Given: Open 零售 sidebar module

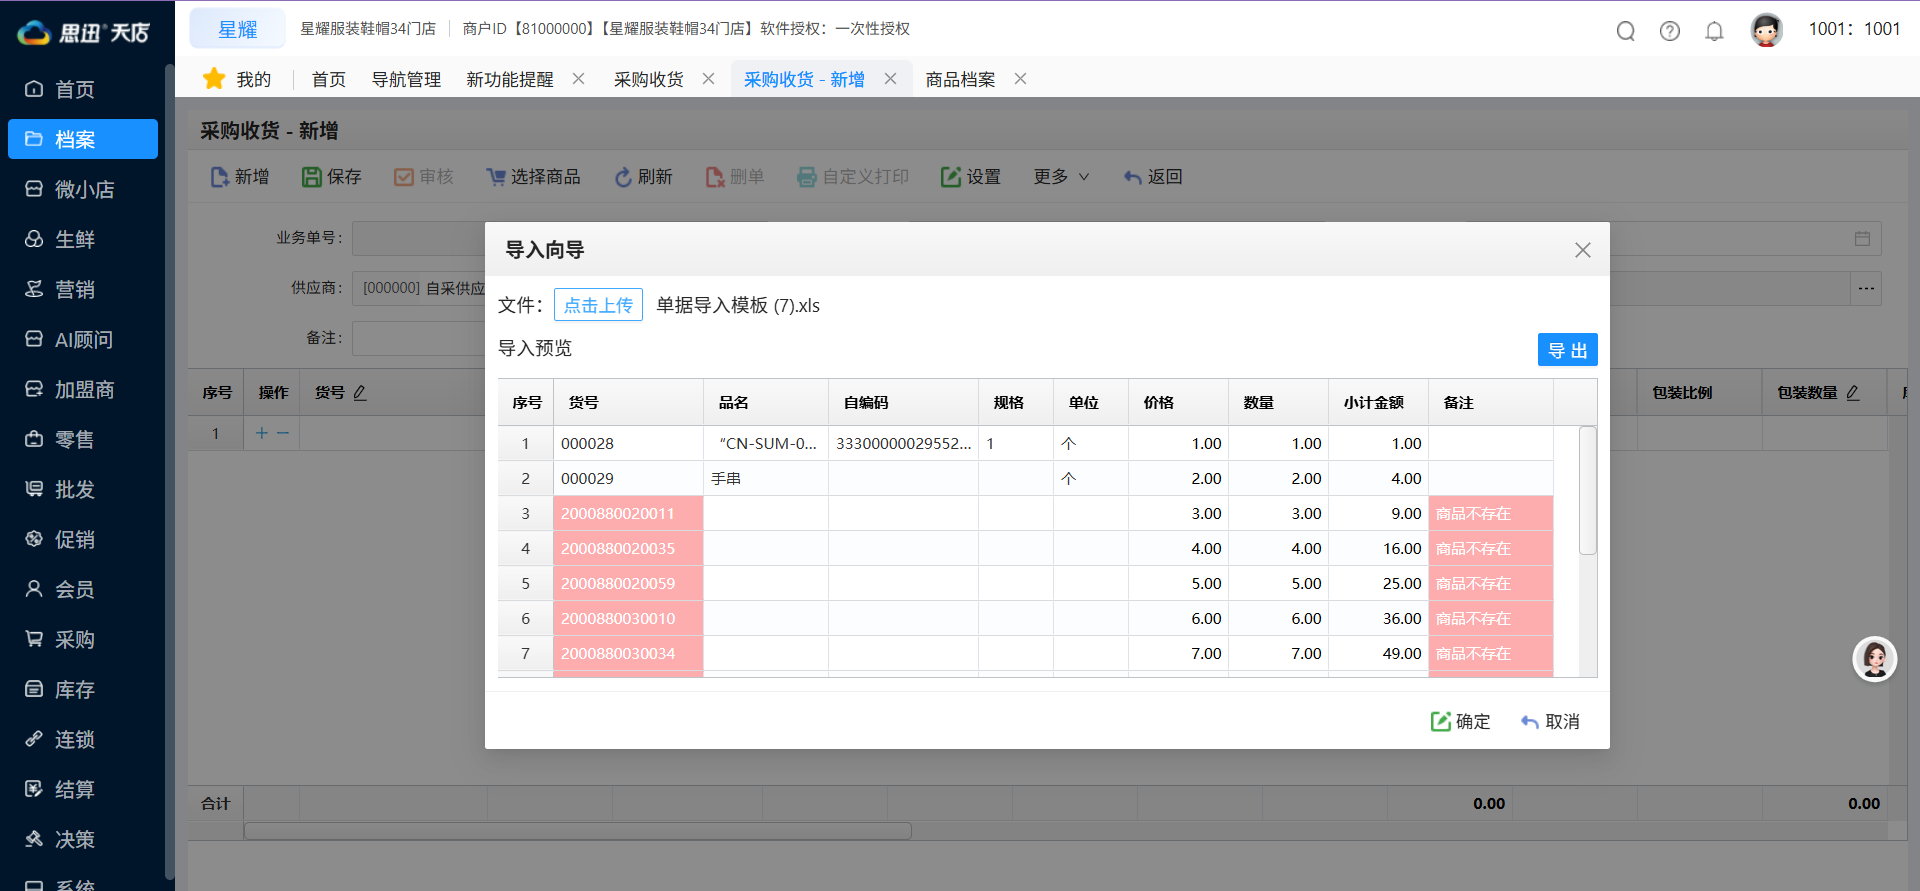Looking at the screenshot, I should (x=82, y=439).
